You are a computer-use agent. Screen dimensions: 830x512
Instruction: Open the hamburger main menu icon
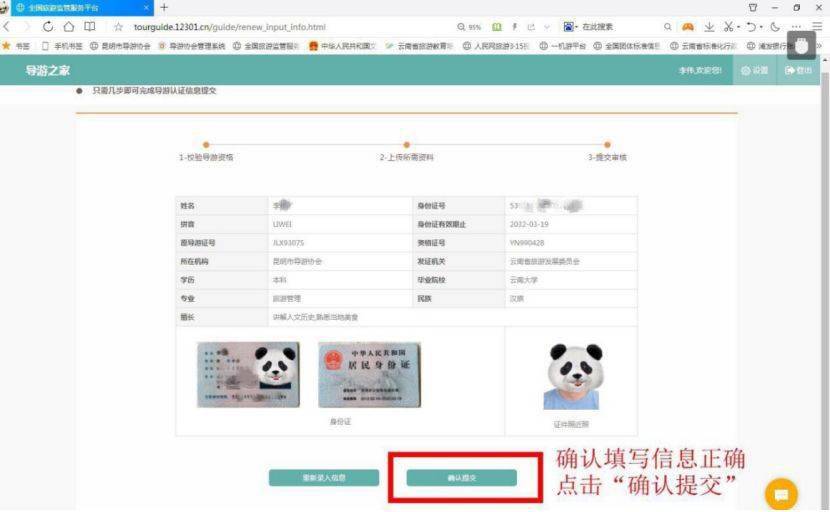tap(817, 26)
